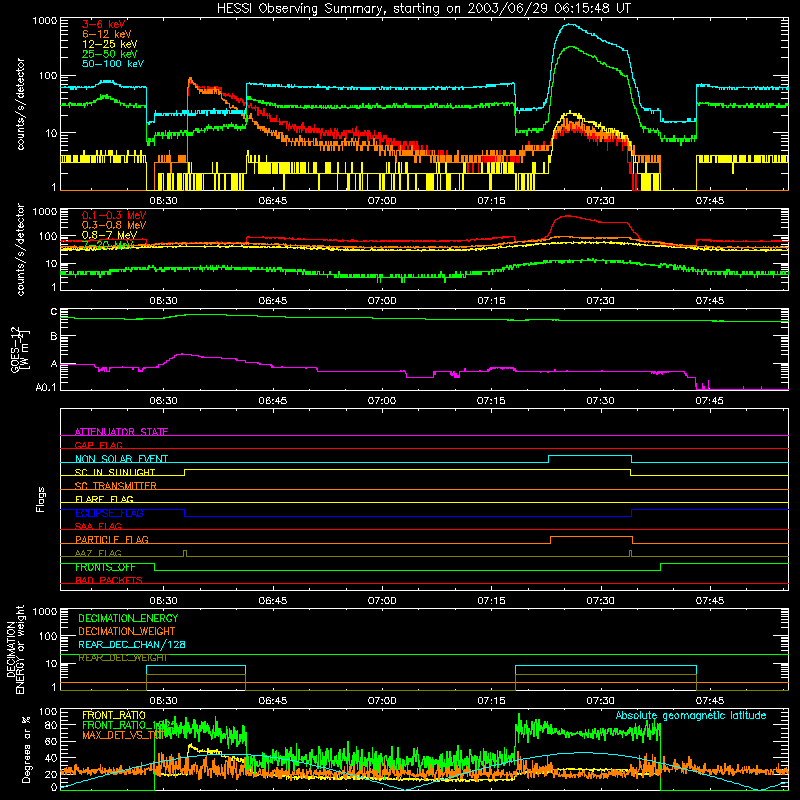Click the 6-12 keV peak near 06:33
Image resolution: width=800 pixels, height=800 pixels.
pos(190,80)
